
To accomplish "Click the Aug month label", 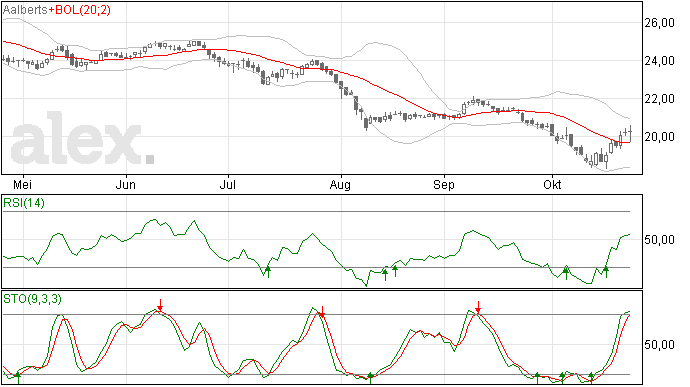I will 340,185.
